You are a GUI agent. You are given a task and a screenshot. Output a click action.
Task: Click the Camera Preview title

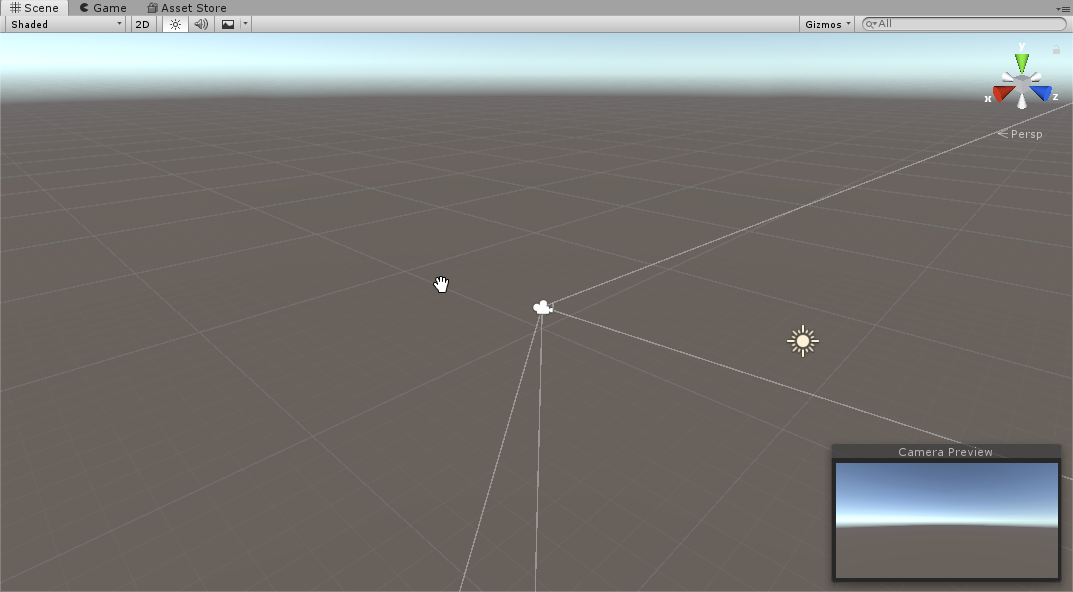click(x=945, y=452)
